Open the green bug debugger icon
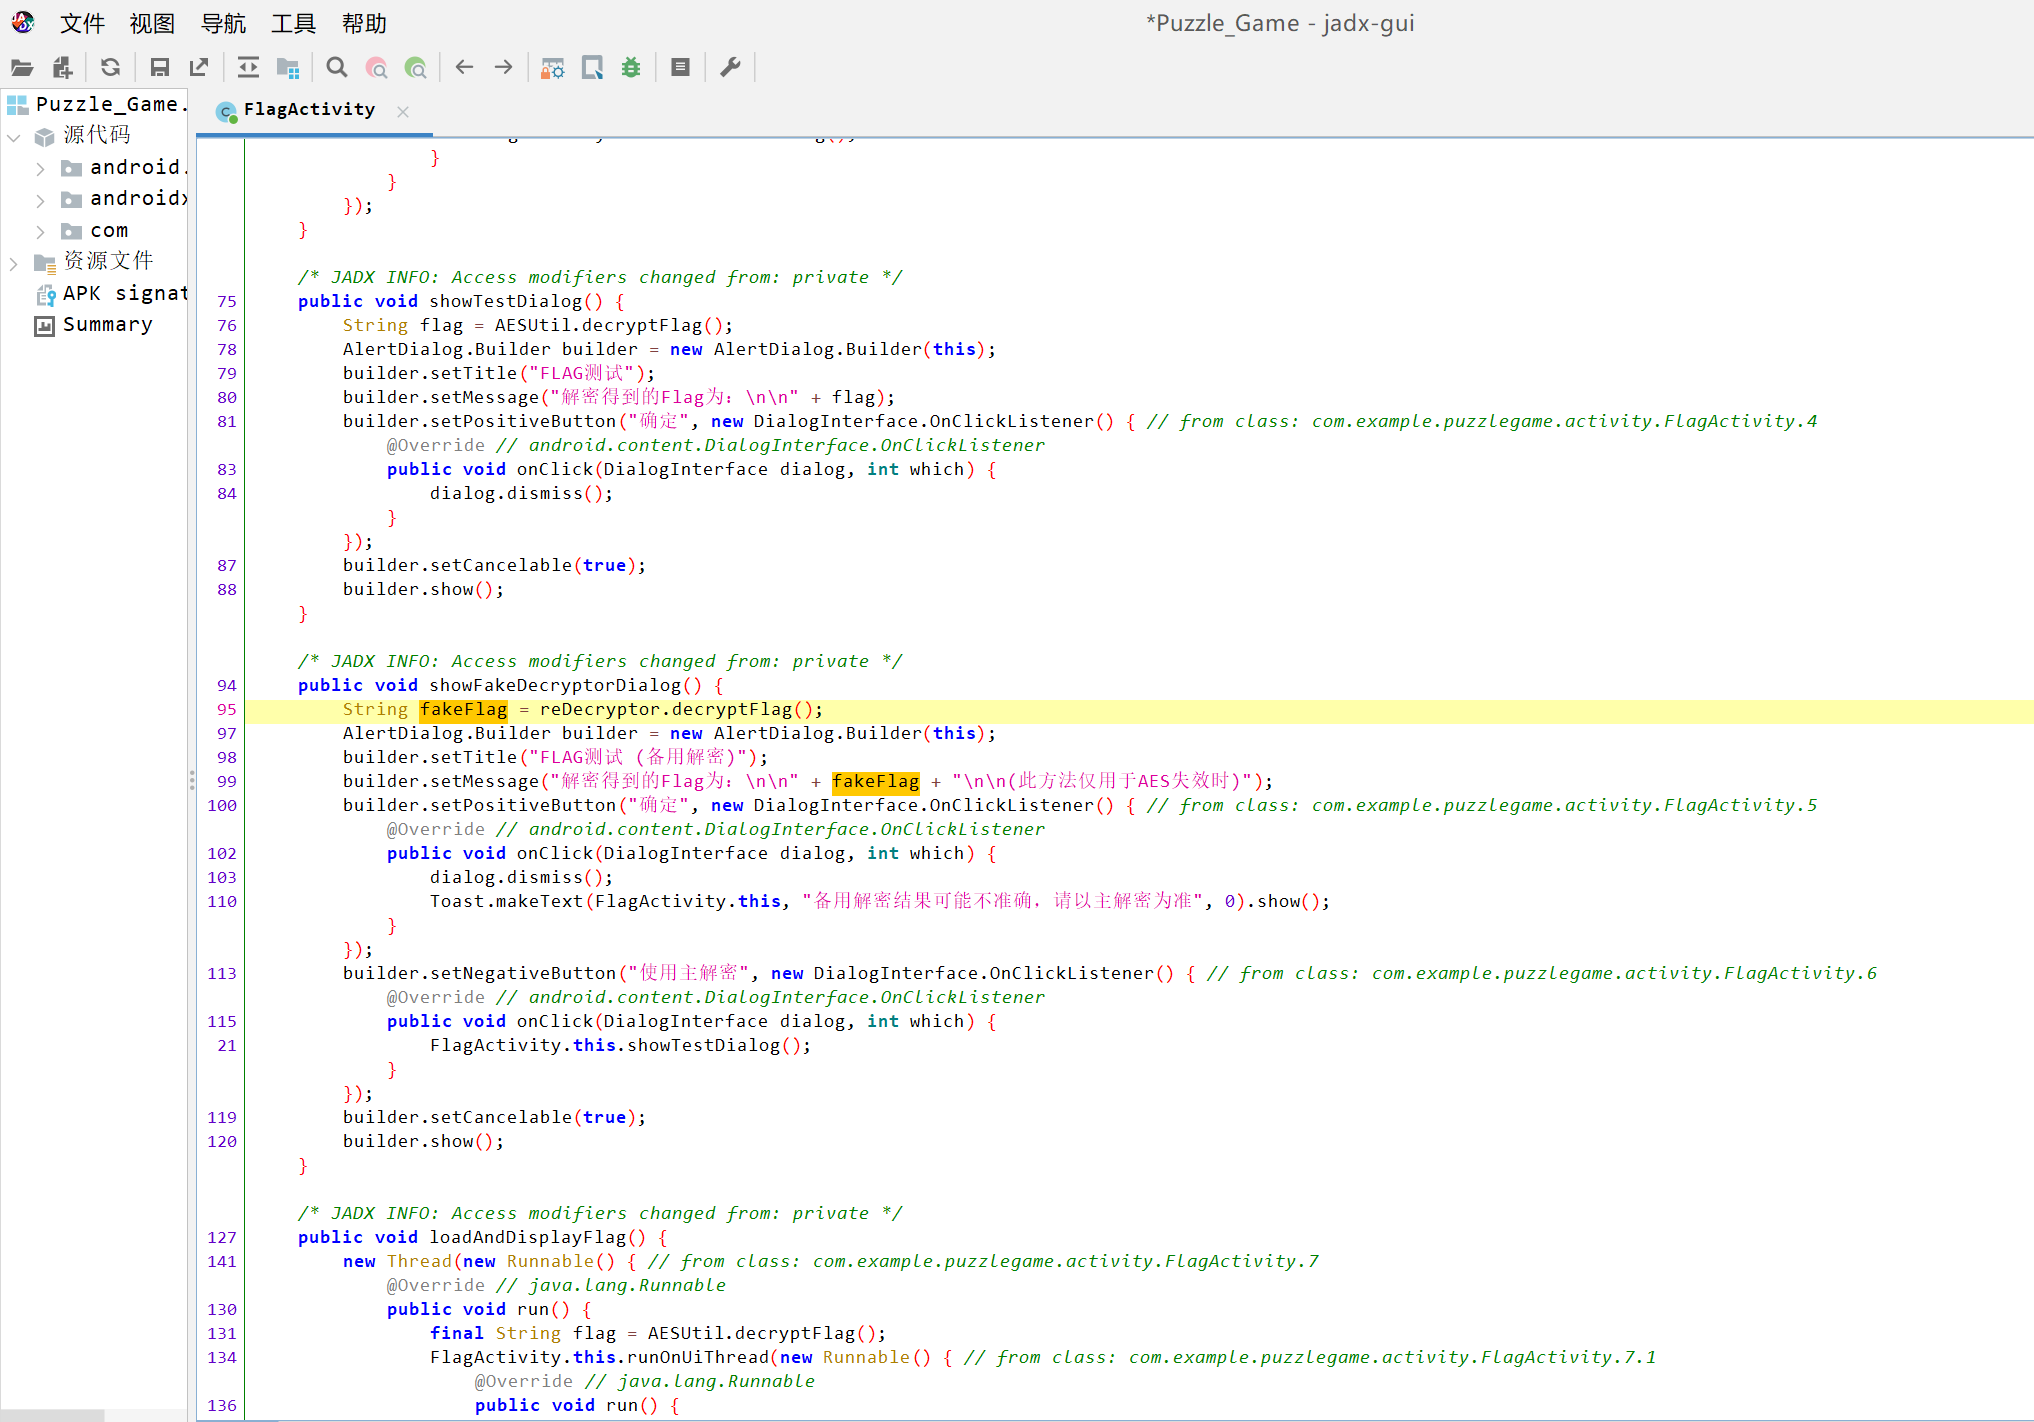 [x=631, y=68]
